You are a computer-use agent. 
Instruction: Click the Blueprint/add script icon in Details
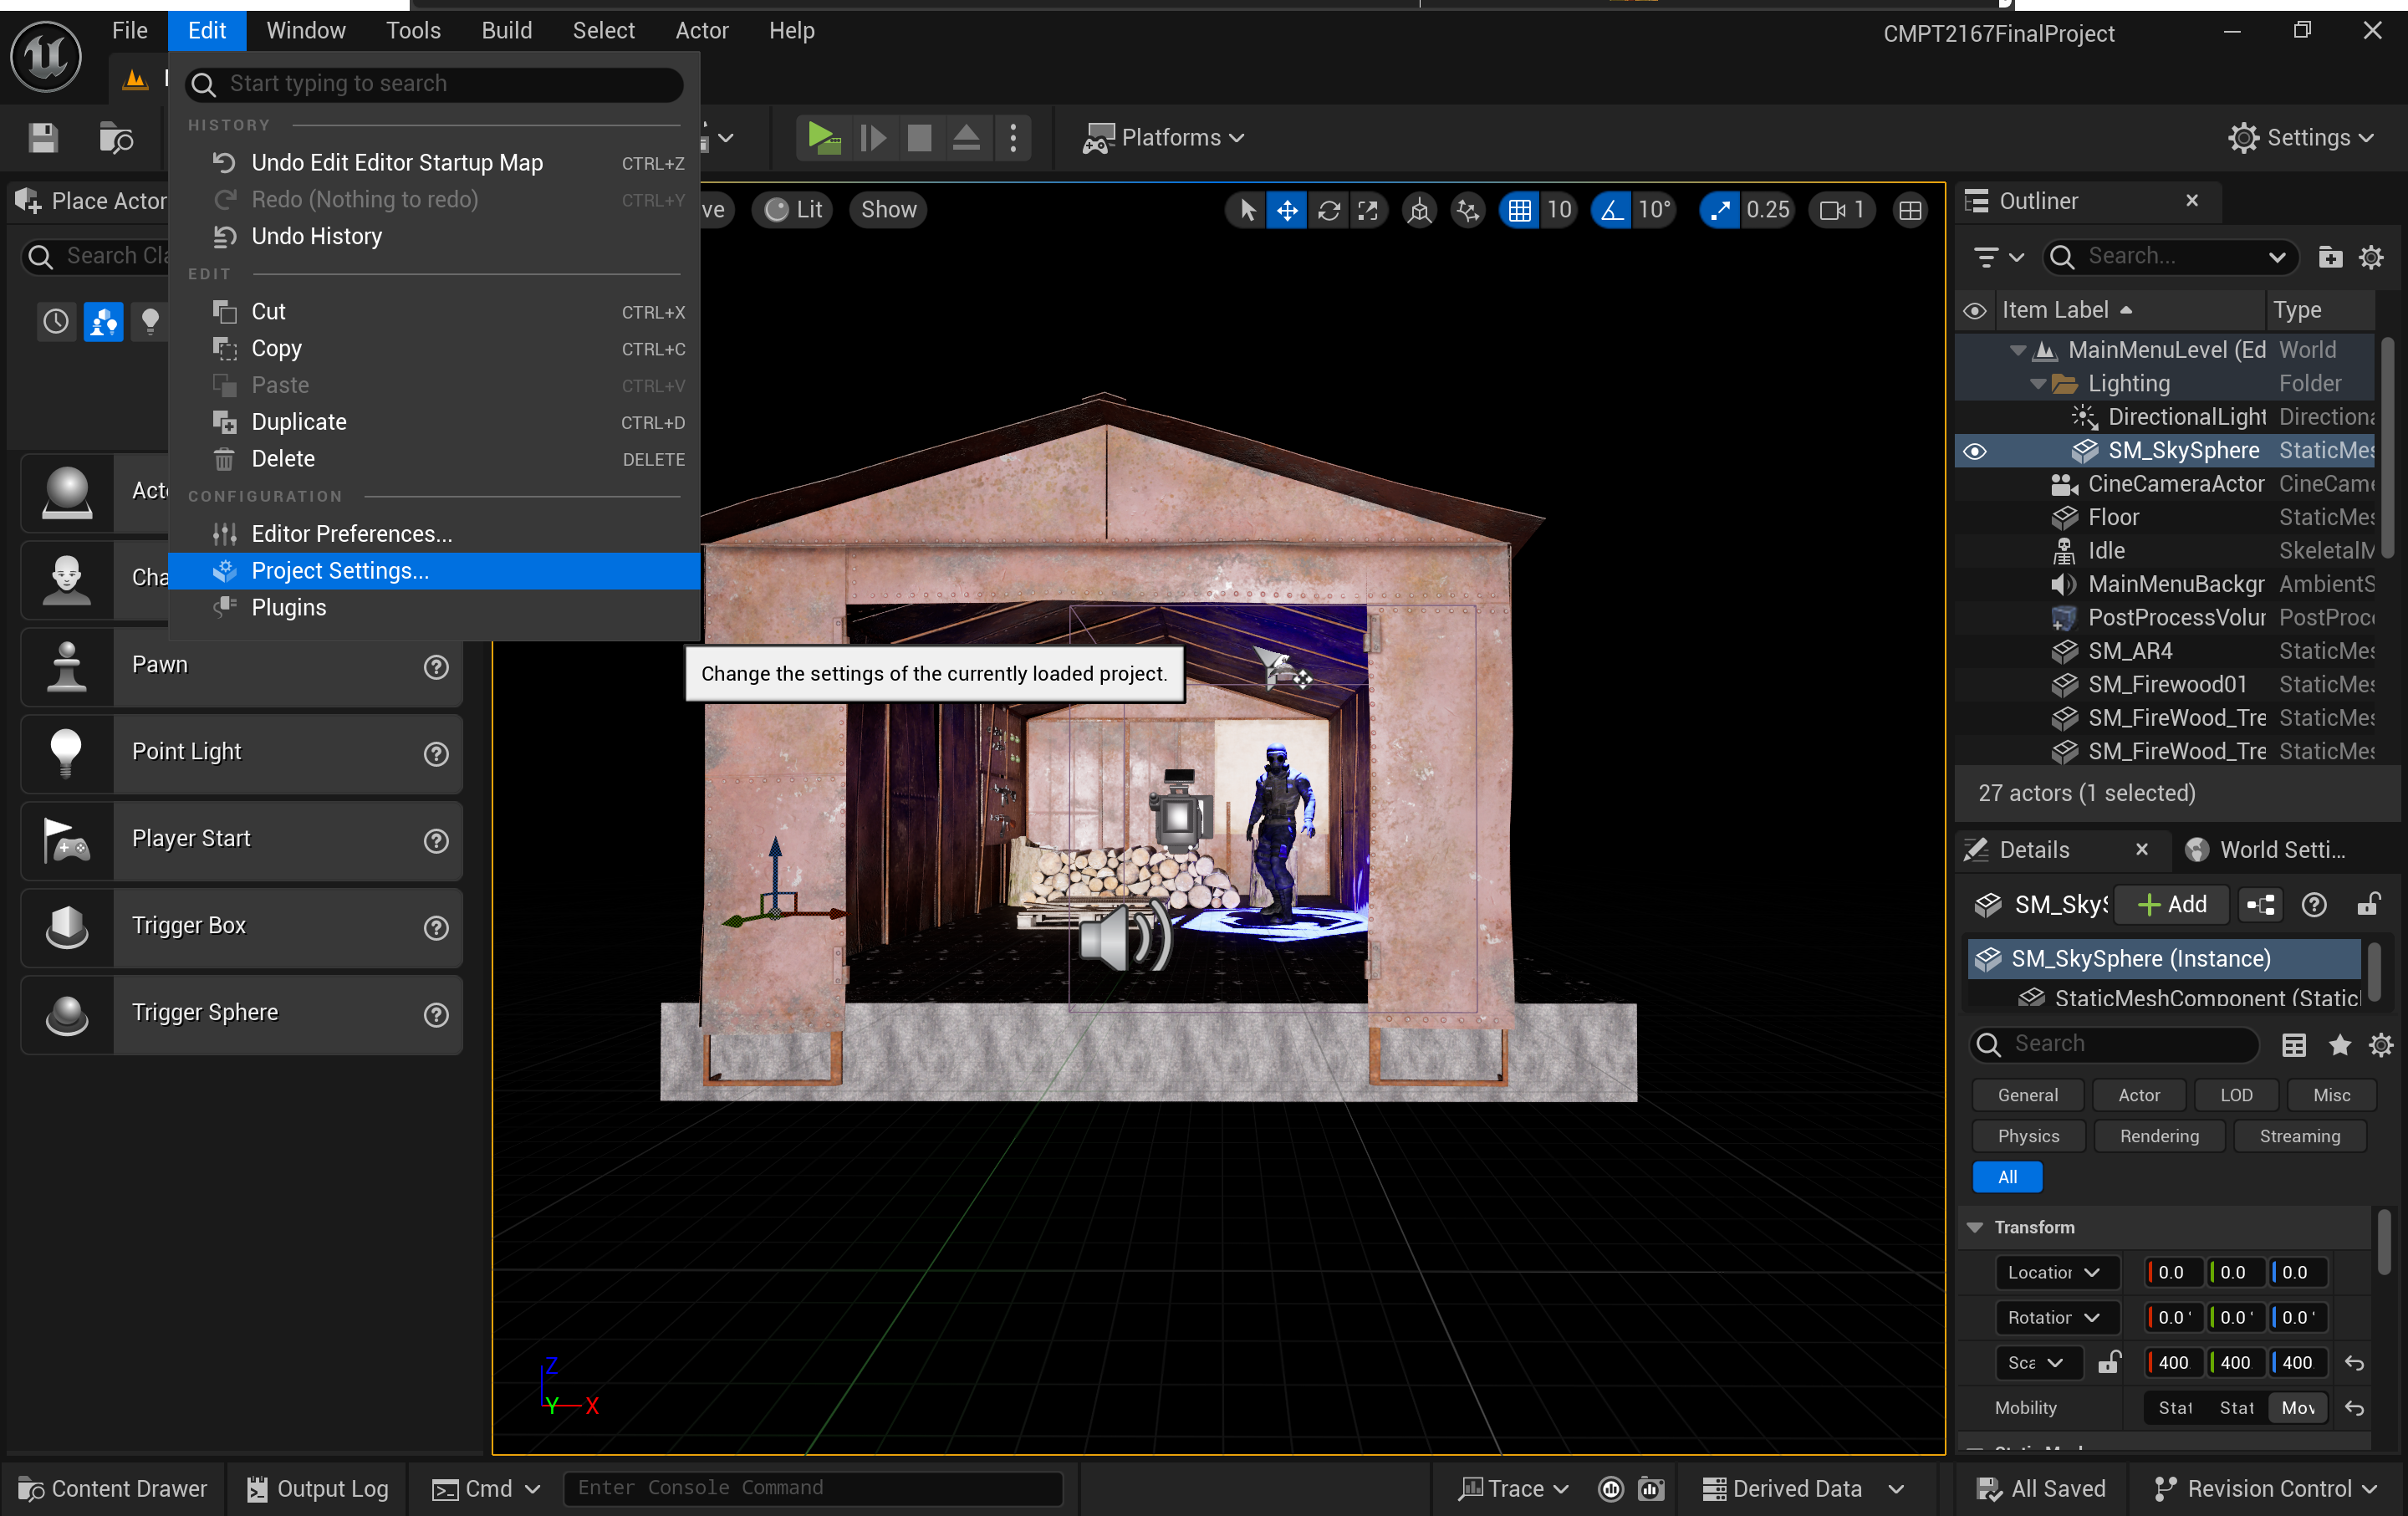click(x=2261, y=905)
